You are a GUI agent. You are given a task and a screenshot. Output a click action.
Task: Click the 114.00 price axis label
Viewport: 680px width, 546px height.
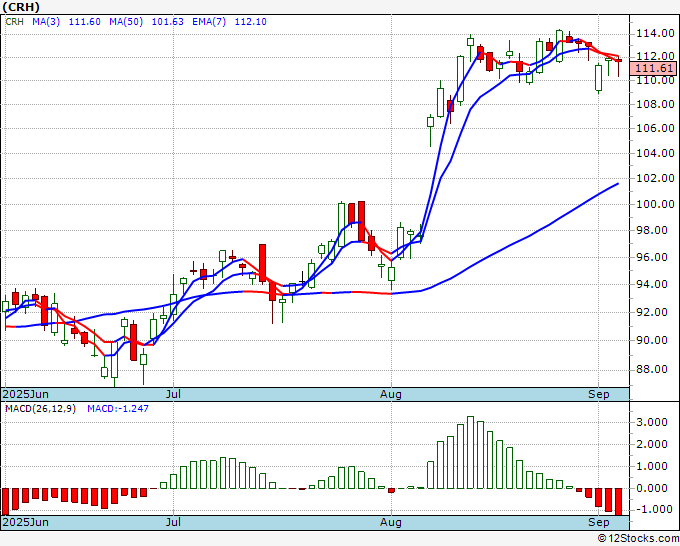click(655, 33)
